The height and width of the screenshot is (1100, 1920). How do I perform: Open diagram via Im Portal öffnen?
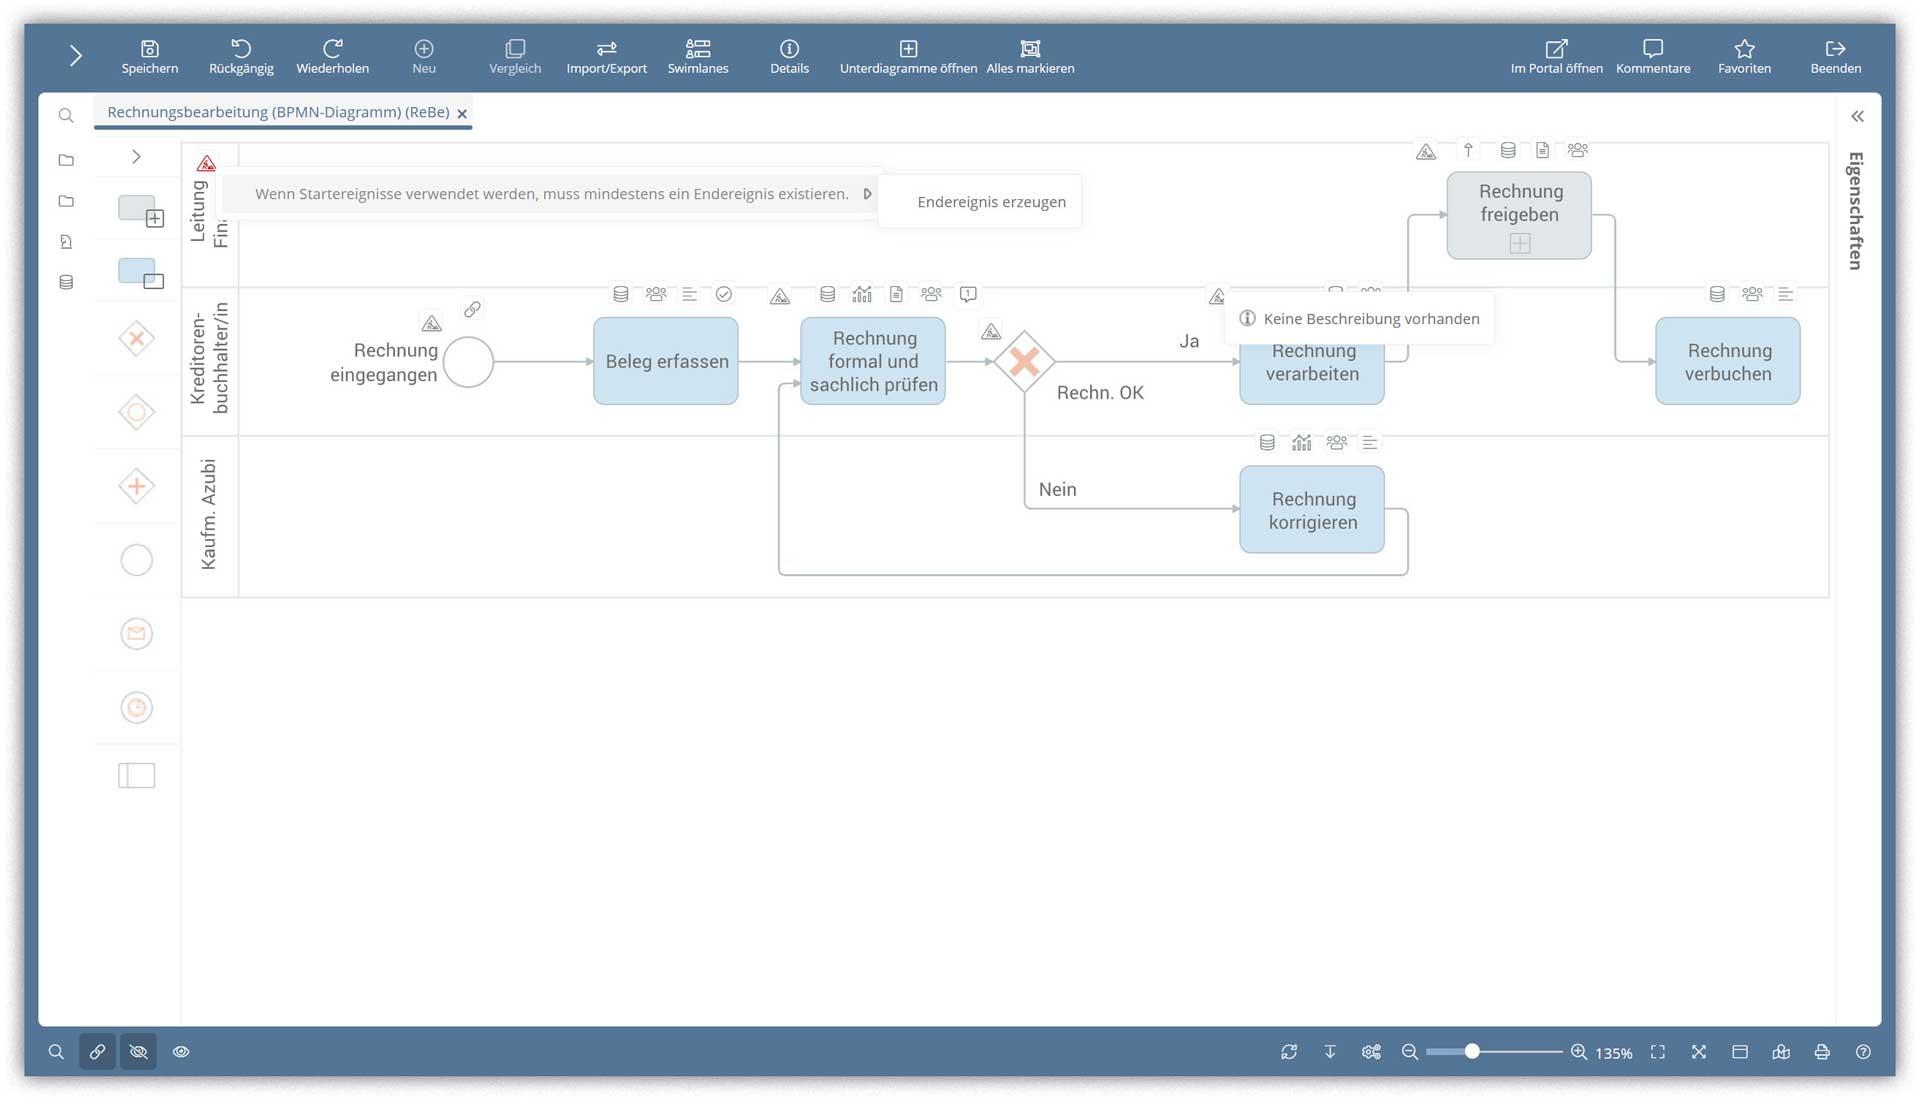coord(1556,57)
